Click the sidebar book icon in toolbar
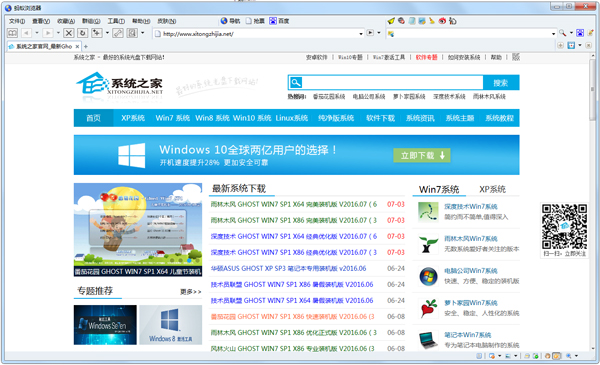The height and width of the screenshot is (365, 600). click(x=12, y=33)
